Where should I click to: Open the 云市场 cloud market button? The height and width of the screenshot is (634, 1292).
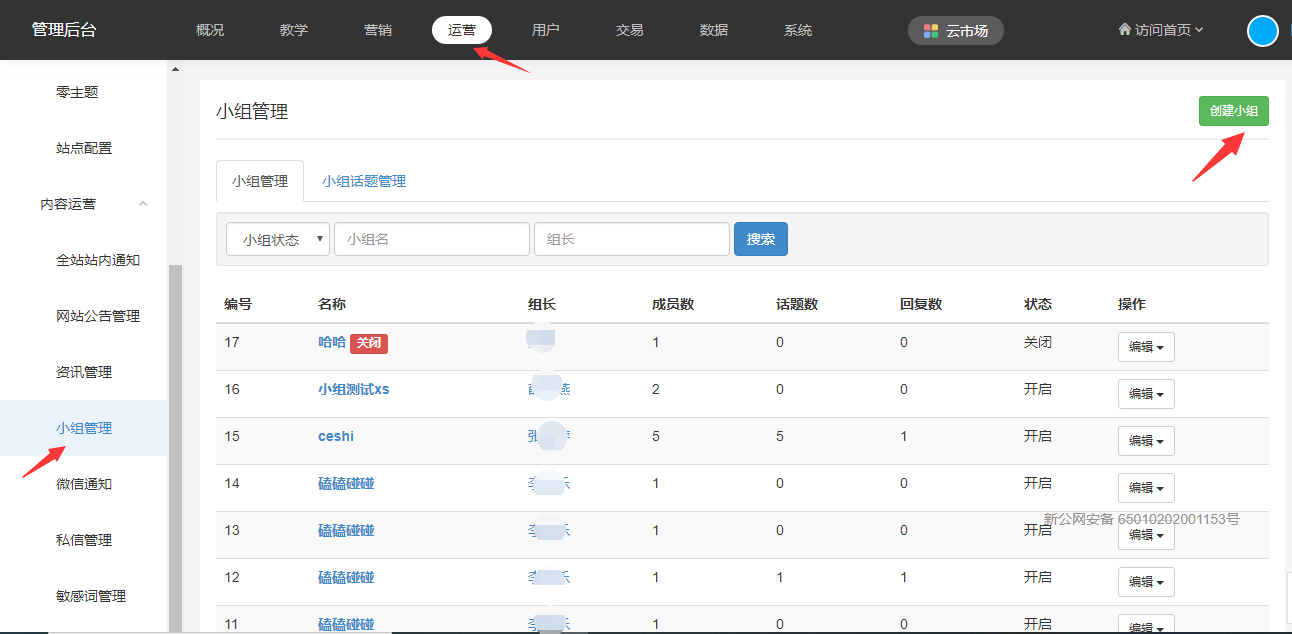pyautogui.click(x=955, y=31)
